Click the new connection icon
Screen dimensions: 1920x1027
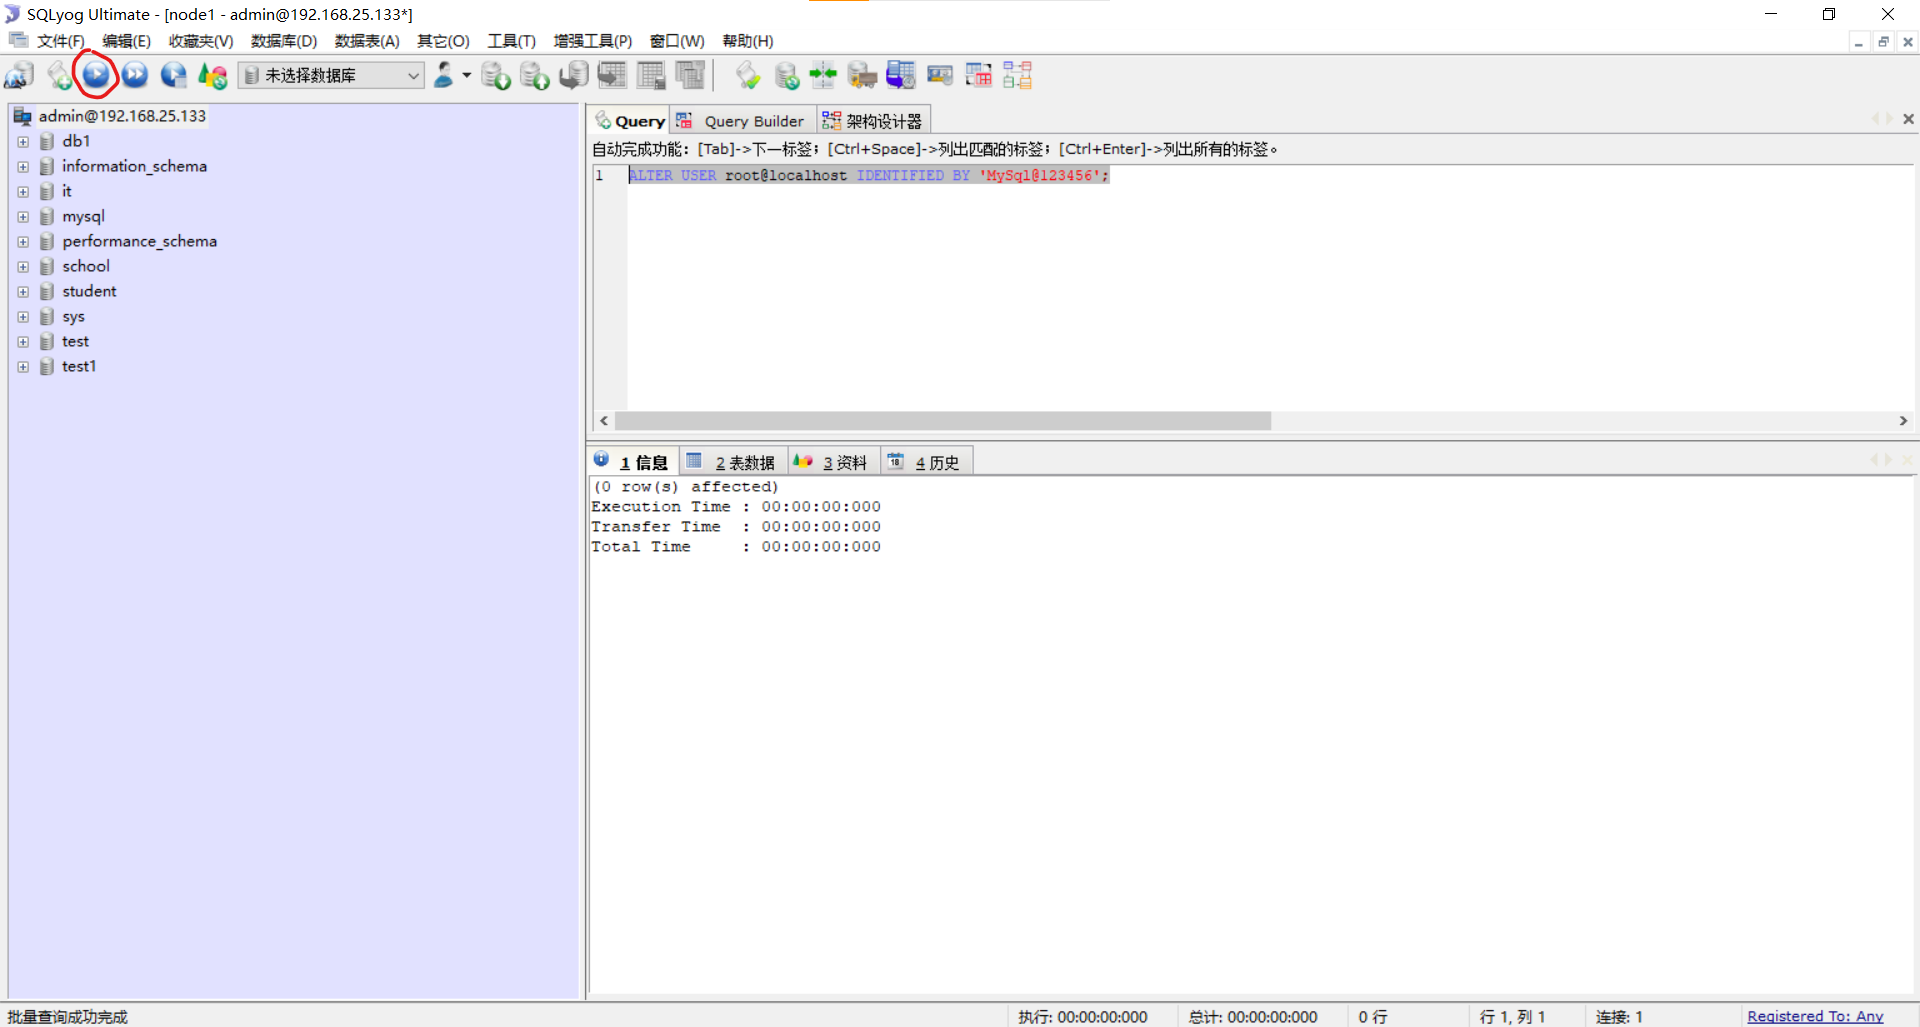pos(19,76)
